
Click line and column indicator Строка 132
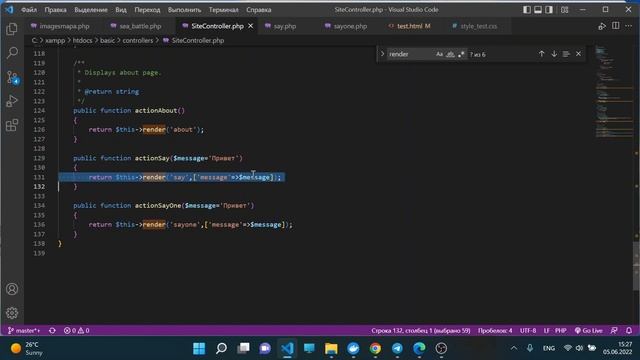[421, 331]
